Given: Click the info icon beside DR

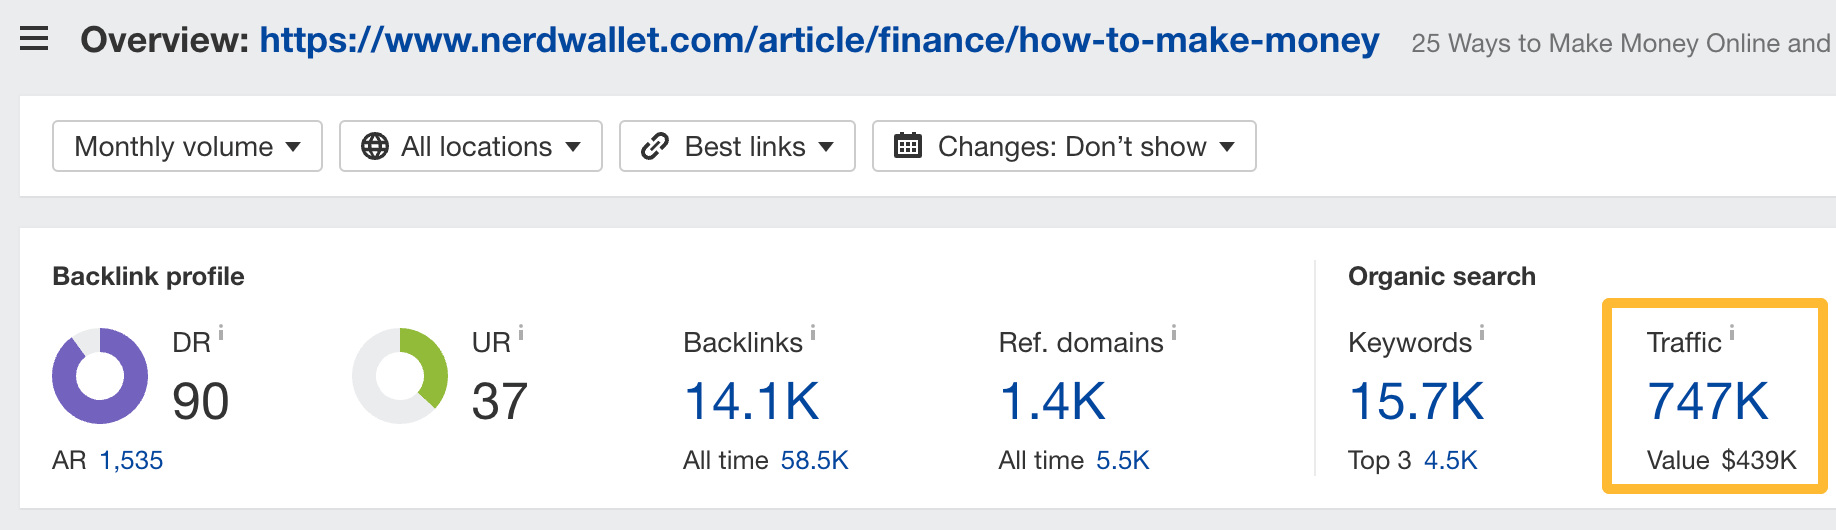Looking at the screenshot, I should [x=221, y=333].
